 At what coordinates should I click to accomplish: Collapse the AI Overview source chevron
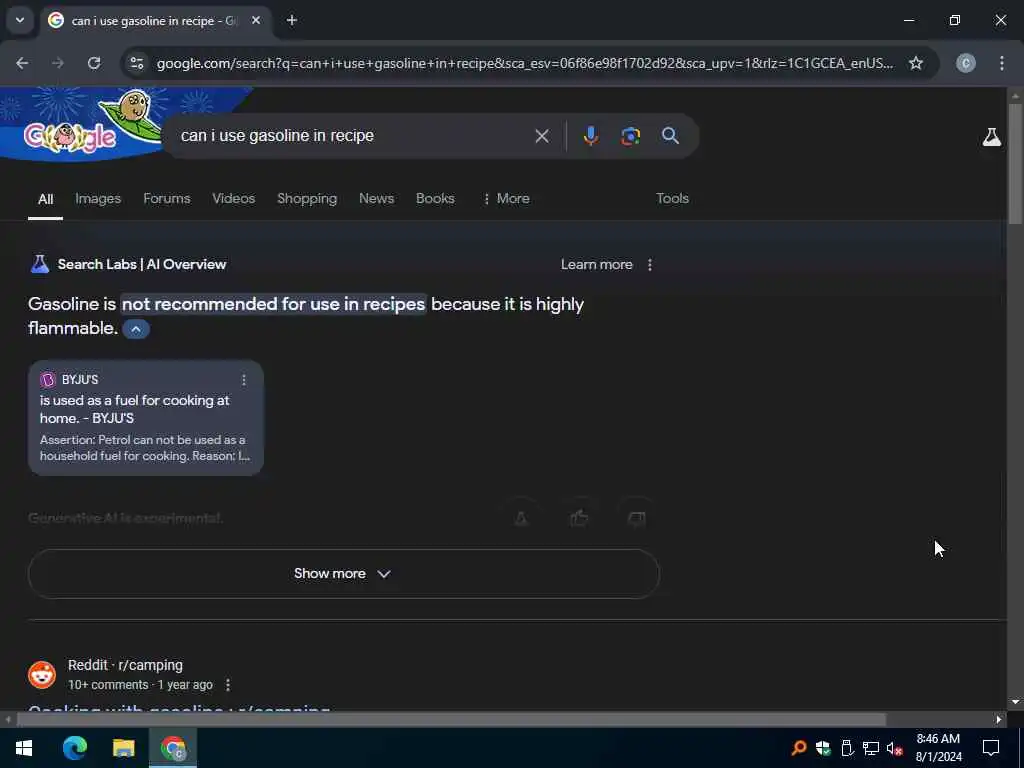click(x=136, y=329)
